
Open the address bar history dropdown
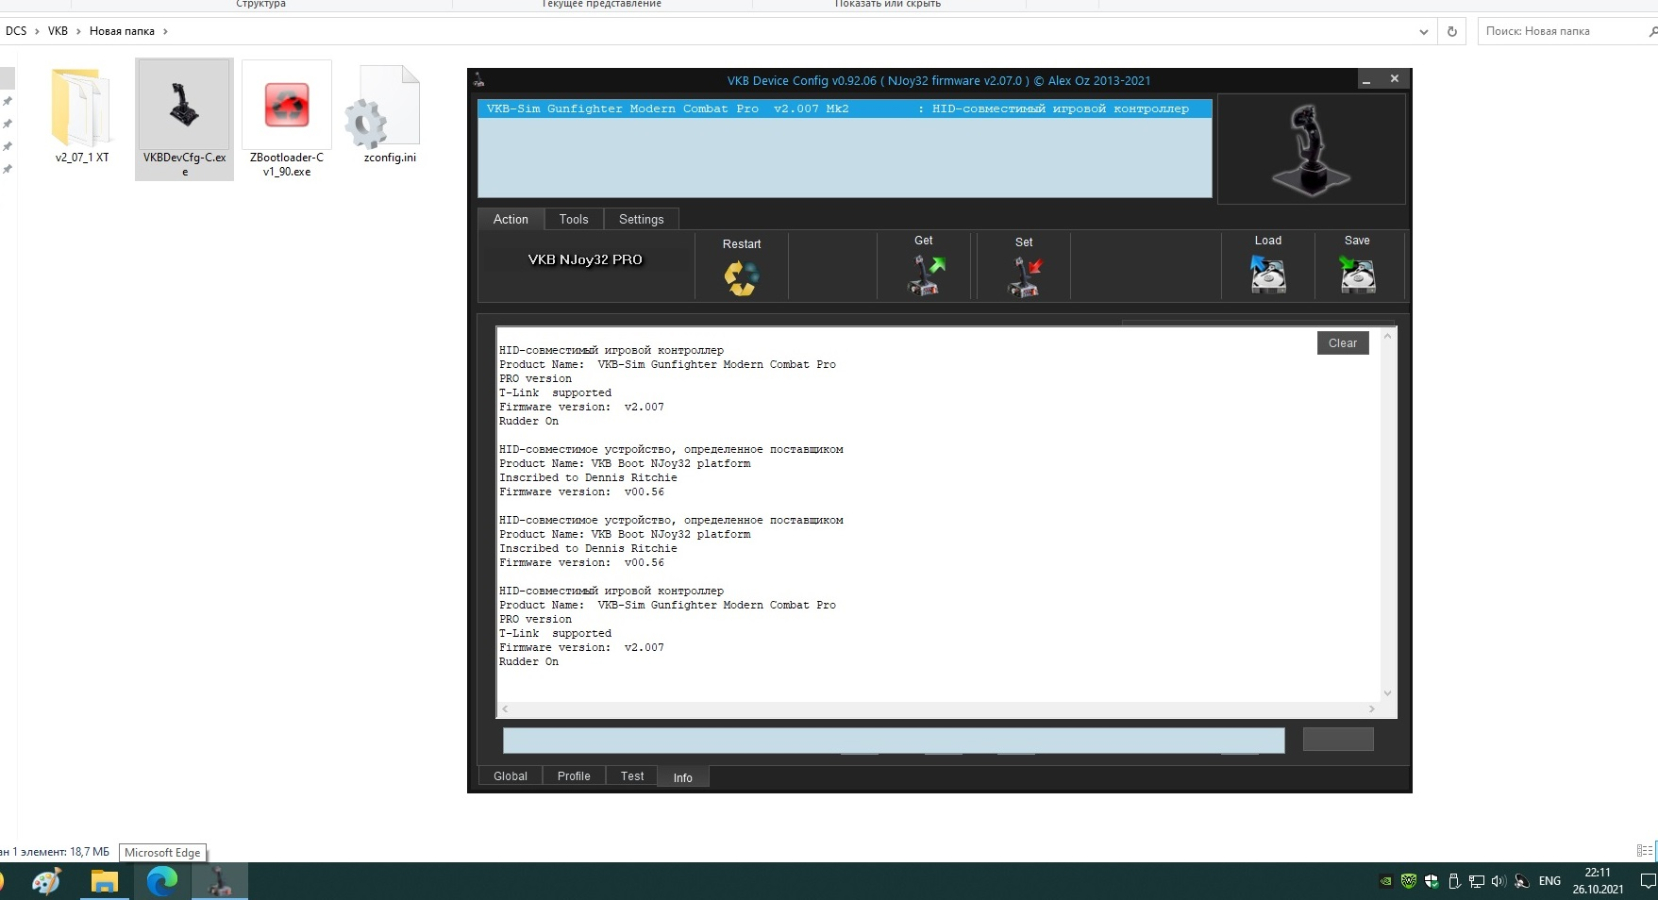[1423, 32]
